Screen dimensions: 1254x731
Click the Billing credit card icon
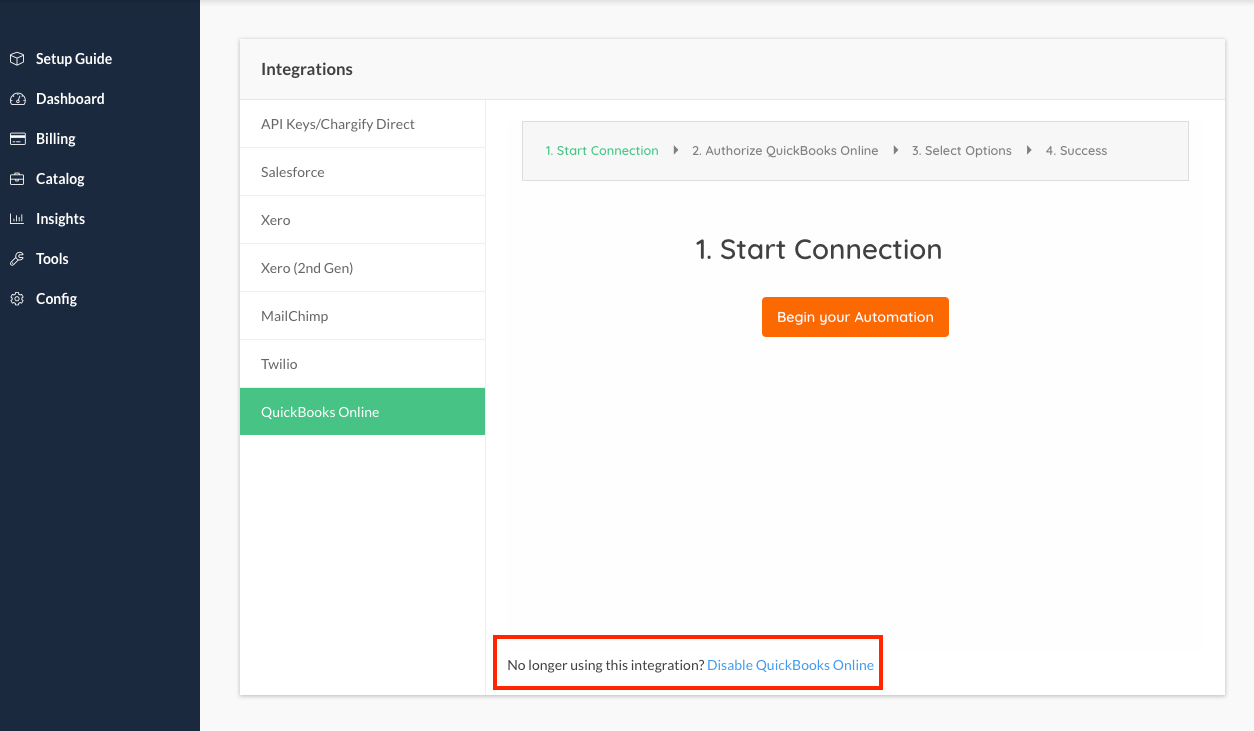coord(17,139)
